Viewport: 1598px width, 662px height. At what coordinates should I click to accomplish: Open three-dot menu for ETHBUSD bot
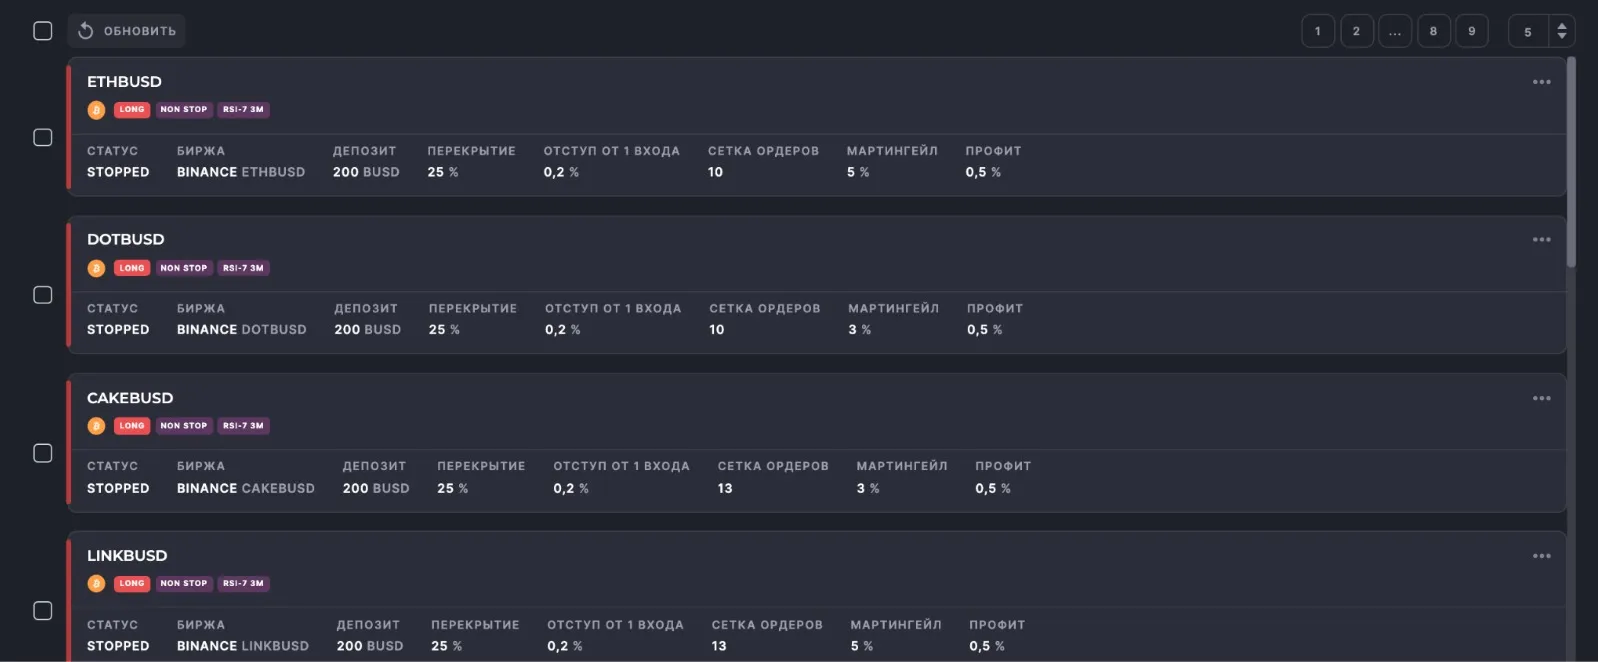click(x=1541, y=82)
